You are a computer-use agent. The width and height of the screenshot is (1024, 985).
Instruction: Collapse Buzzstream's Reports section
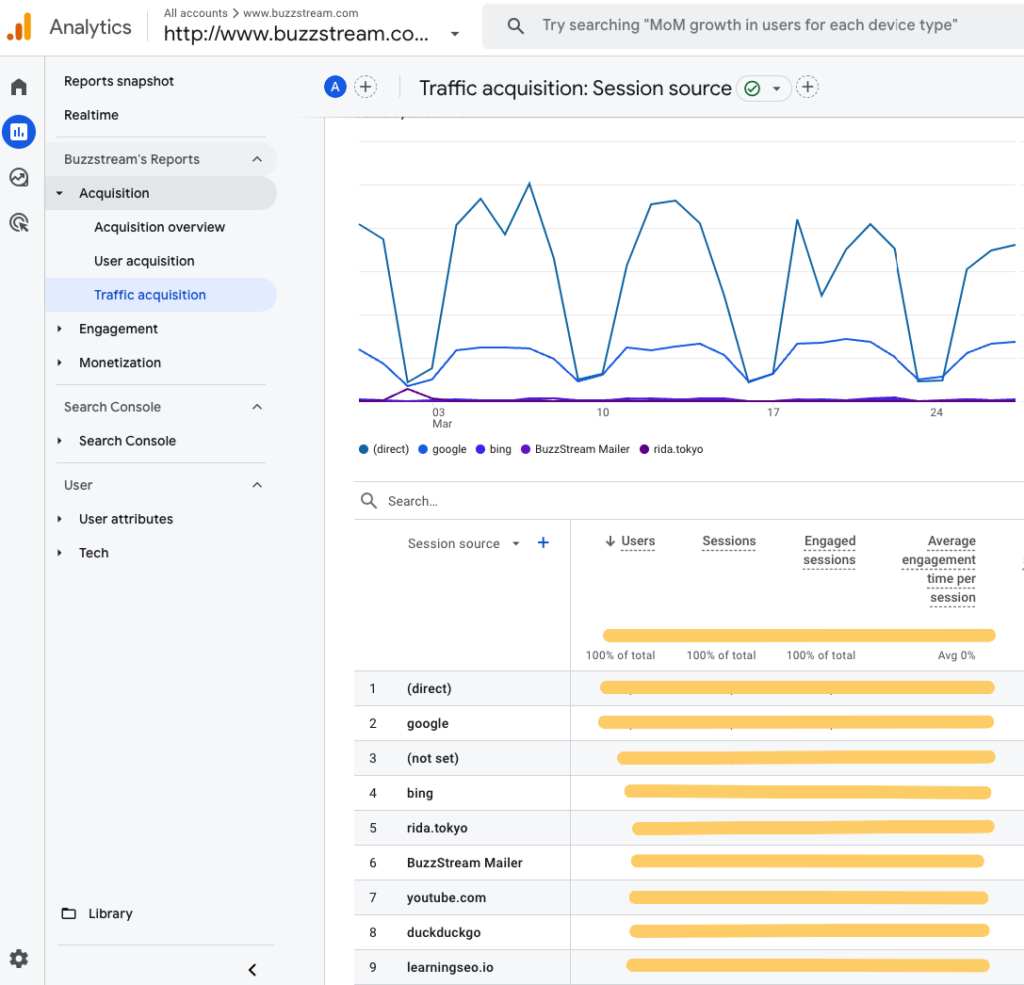tap(257, 159)
